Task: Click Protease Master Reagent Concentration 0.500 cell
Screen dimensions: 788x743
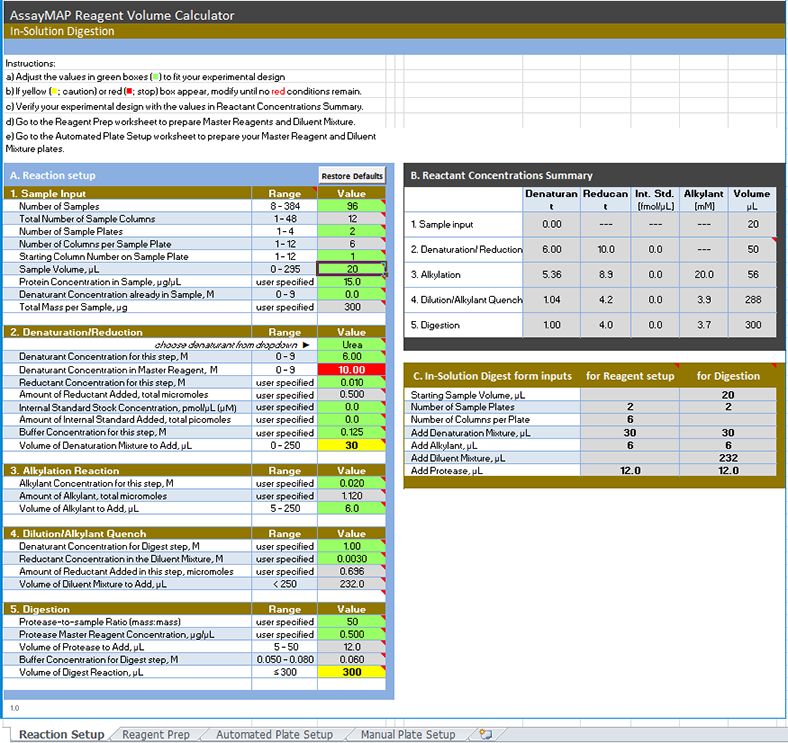Action: click(351, 634)
